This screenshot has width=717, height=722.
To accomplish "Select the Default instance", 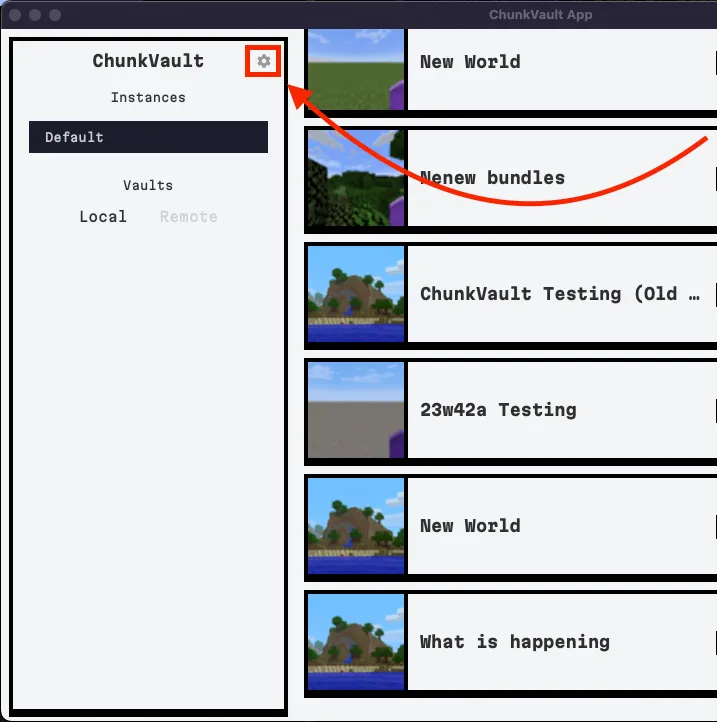I will 148,137.
